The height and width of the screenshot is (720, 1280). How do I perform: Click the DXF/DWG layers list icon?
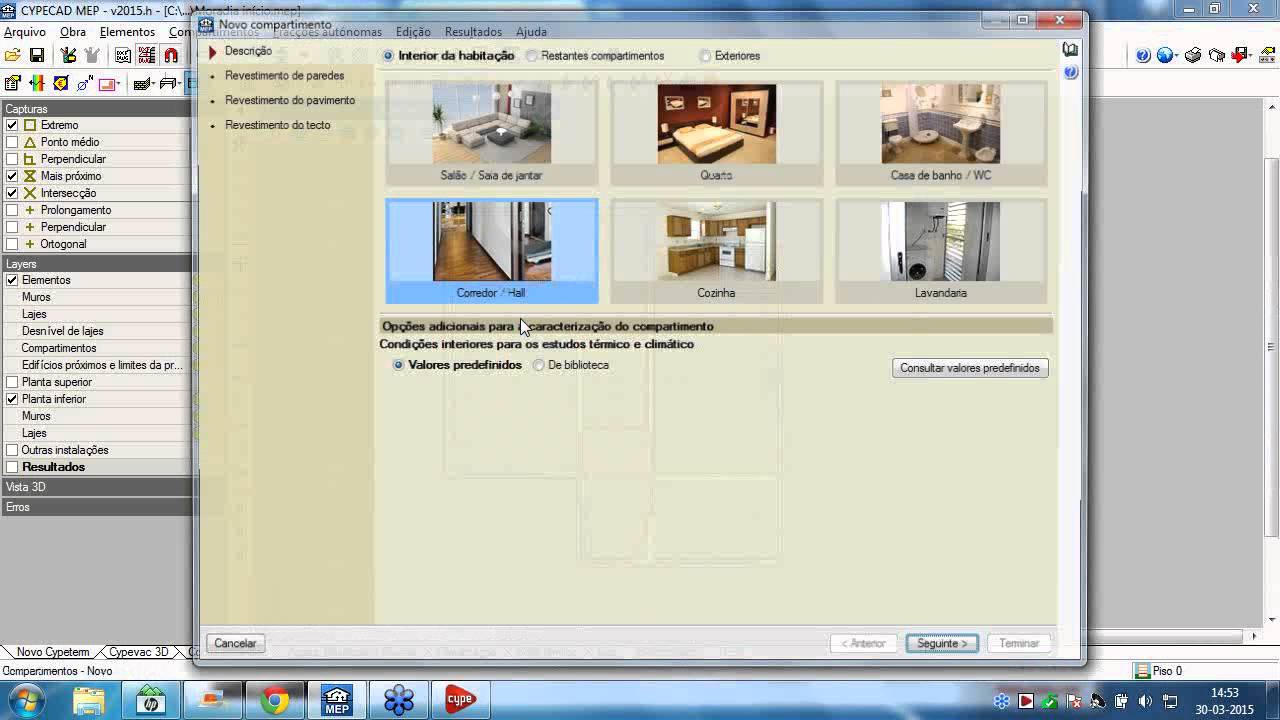click(x=147, y=55)
